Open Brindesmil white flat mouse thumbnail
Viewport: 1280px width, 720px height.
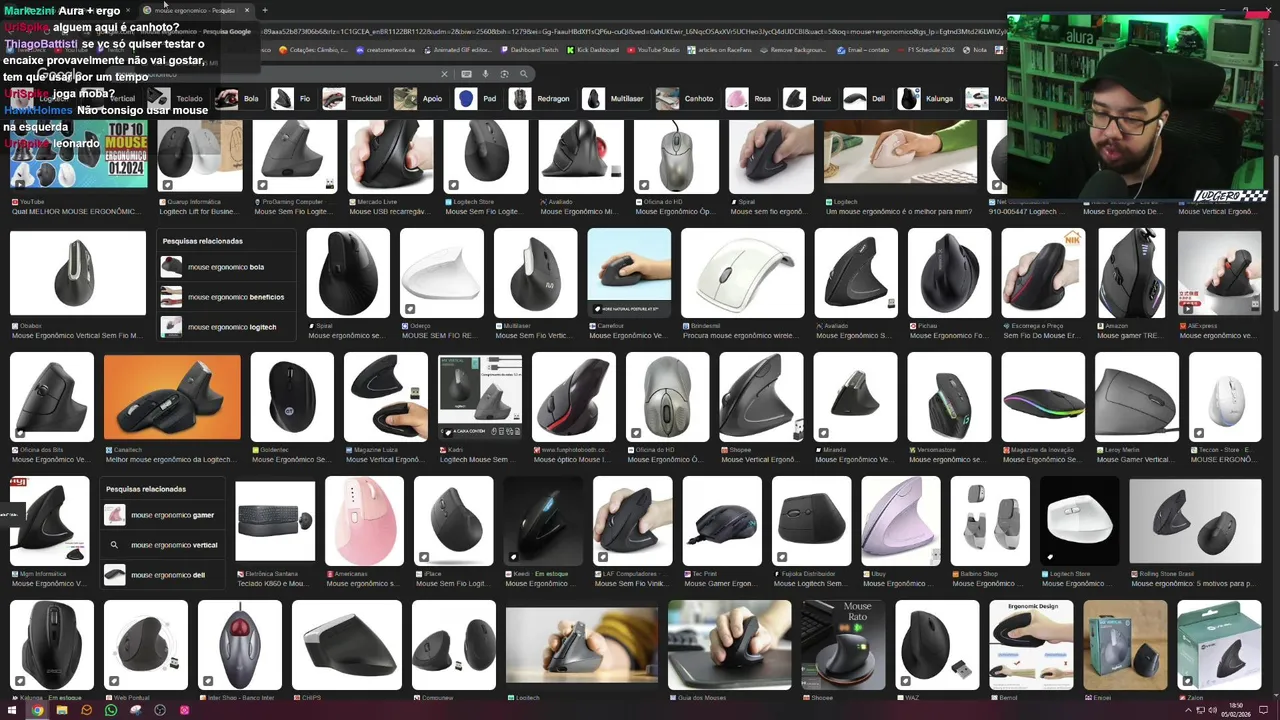pos(742,273)
